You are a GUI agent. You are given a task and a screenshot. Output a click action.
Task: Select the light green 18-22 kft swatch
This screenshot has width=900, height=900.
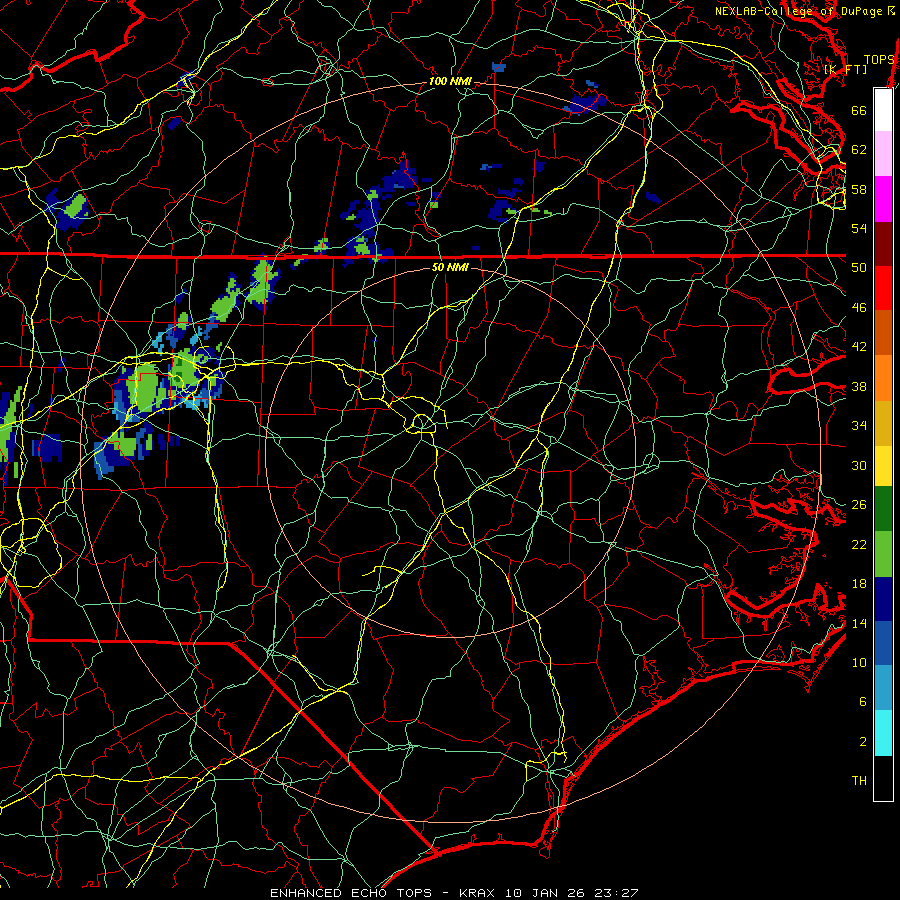click(883, 554)
